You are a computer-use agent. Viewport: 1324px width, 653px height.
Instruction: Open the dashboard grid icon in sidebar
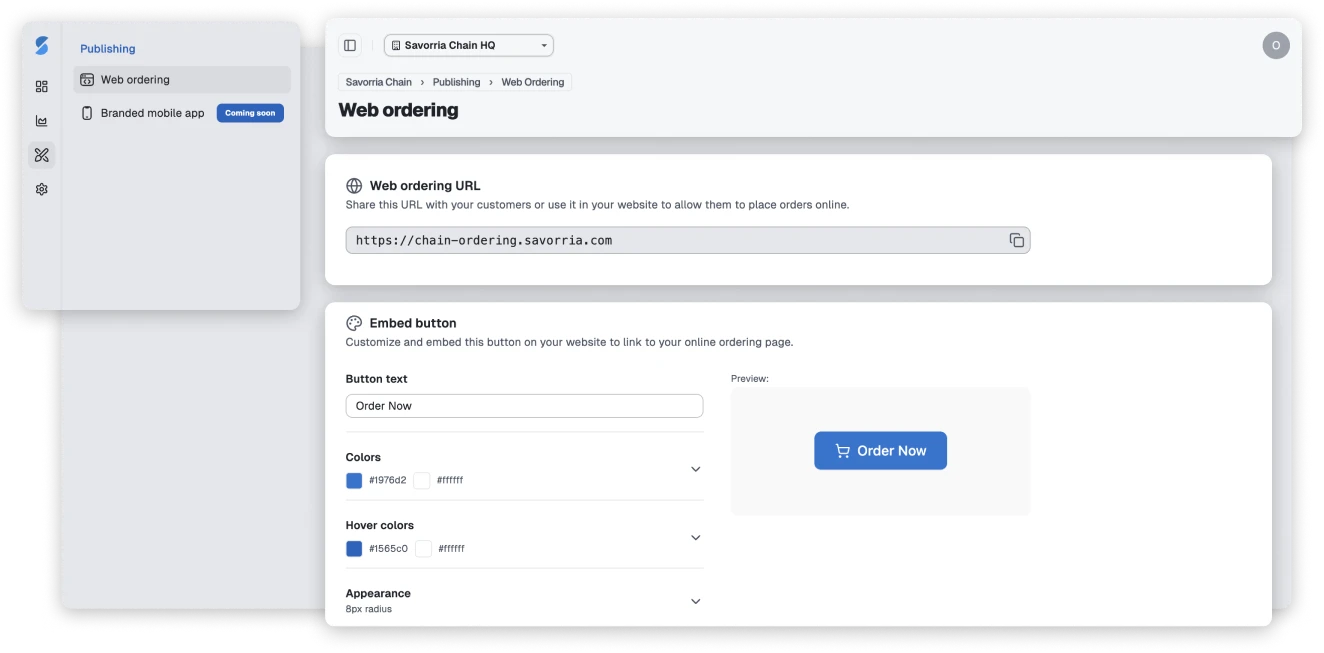(x=41, y=86)
